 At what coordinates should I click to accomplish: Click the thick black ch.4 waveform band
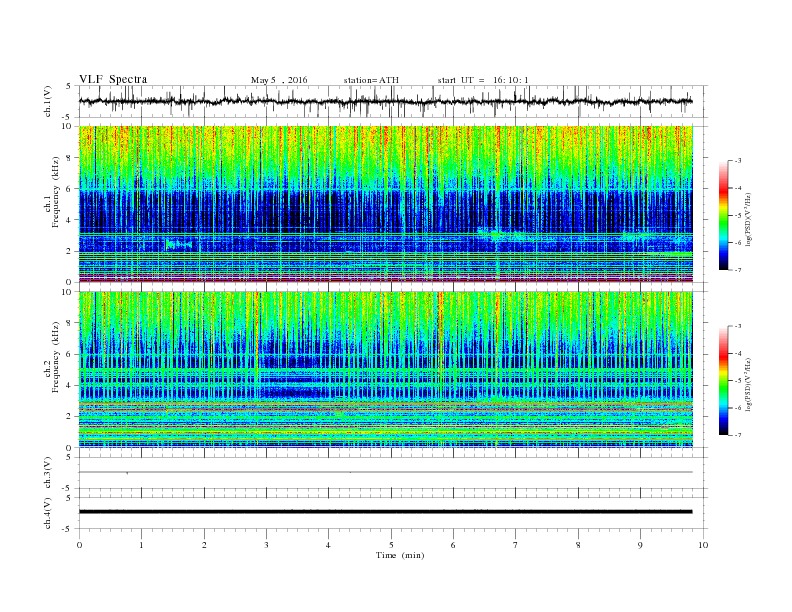[x=386, y=512]
